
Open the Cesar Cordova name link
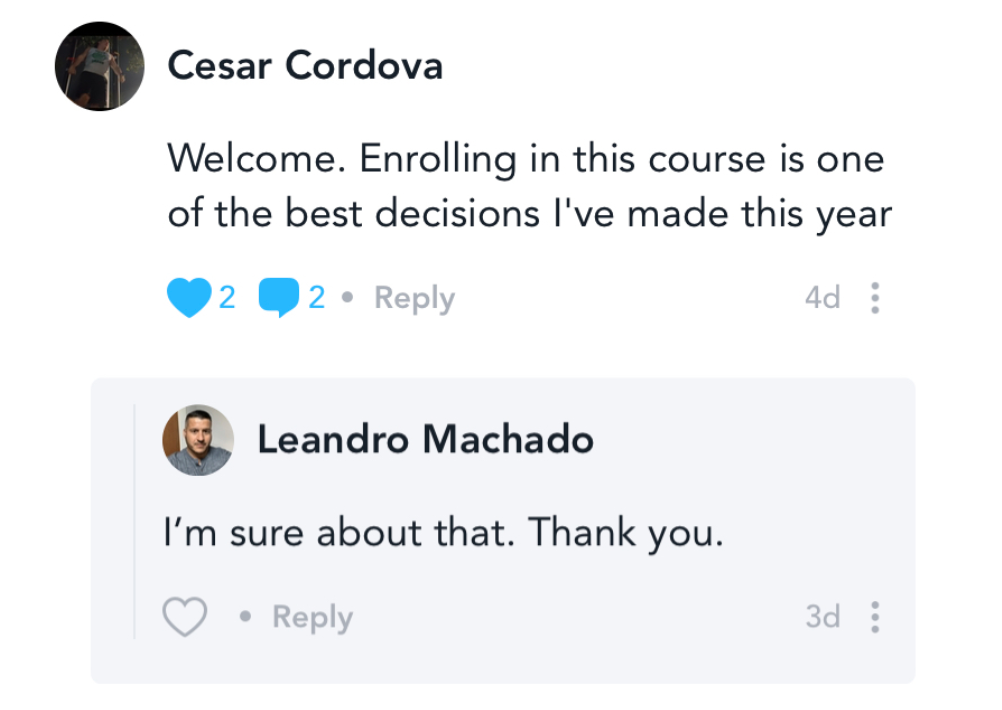(x=305, y=66)
